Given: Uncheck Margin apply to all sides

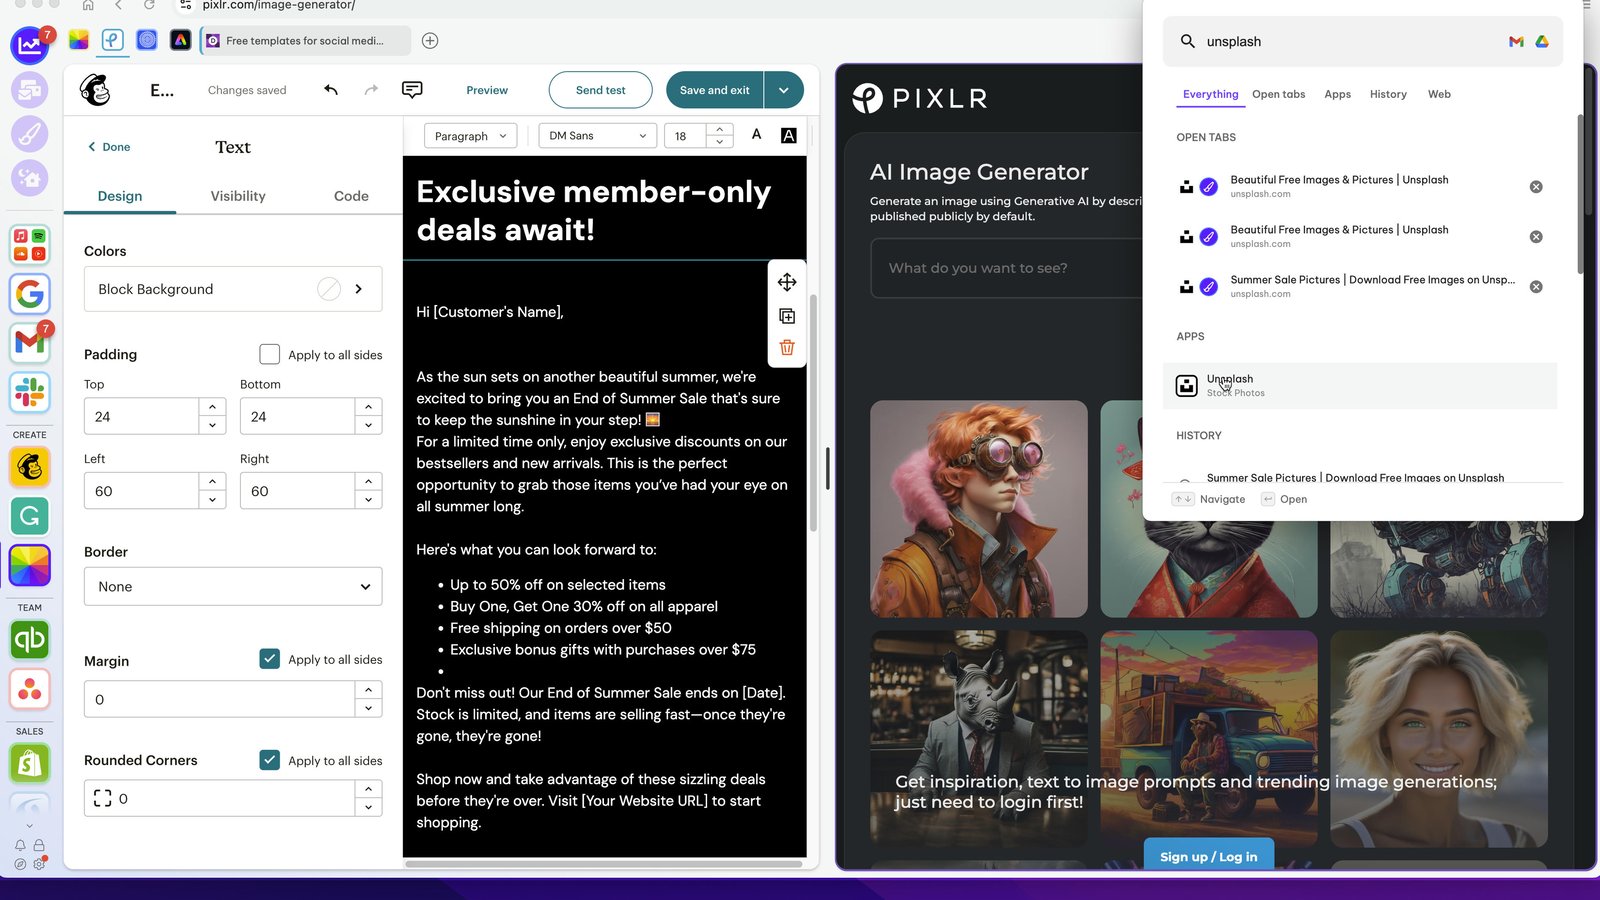Looking at the screenshot, I should (x=269, y=659).
